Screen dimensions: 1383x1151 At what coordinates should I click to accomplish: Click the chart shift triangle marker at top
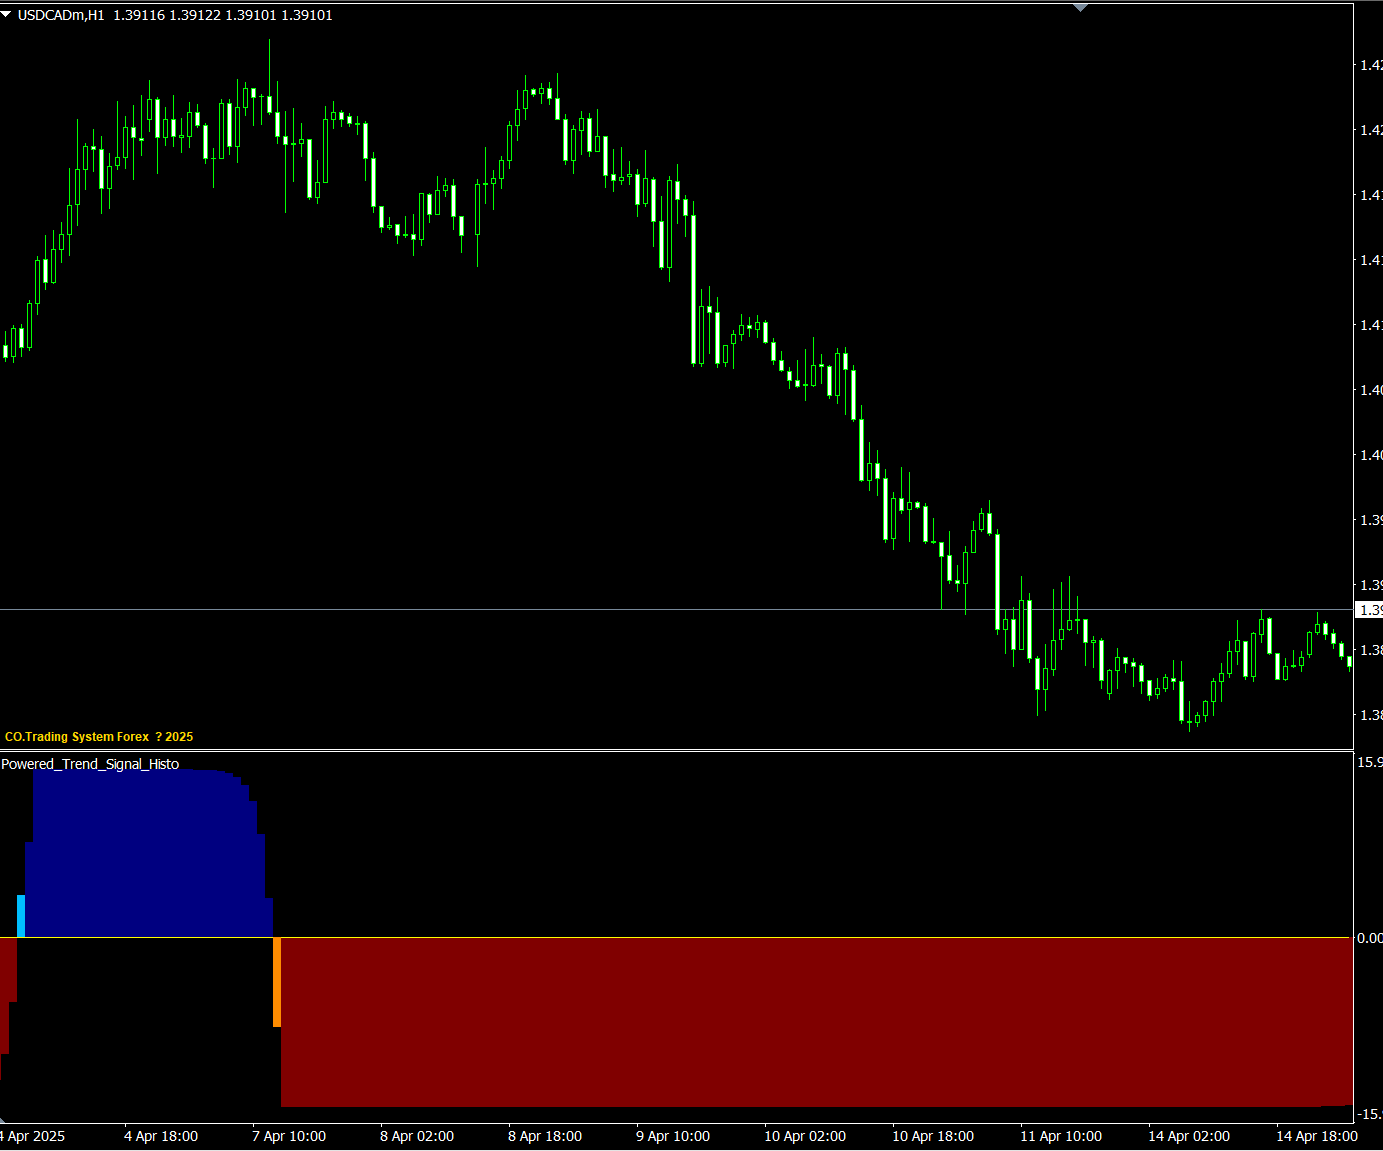(1080, 7)
